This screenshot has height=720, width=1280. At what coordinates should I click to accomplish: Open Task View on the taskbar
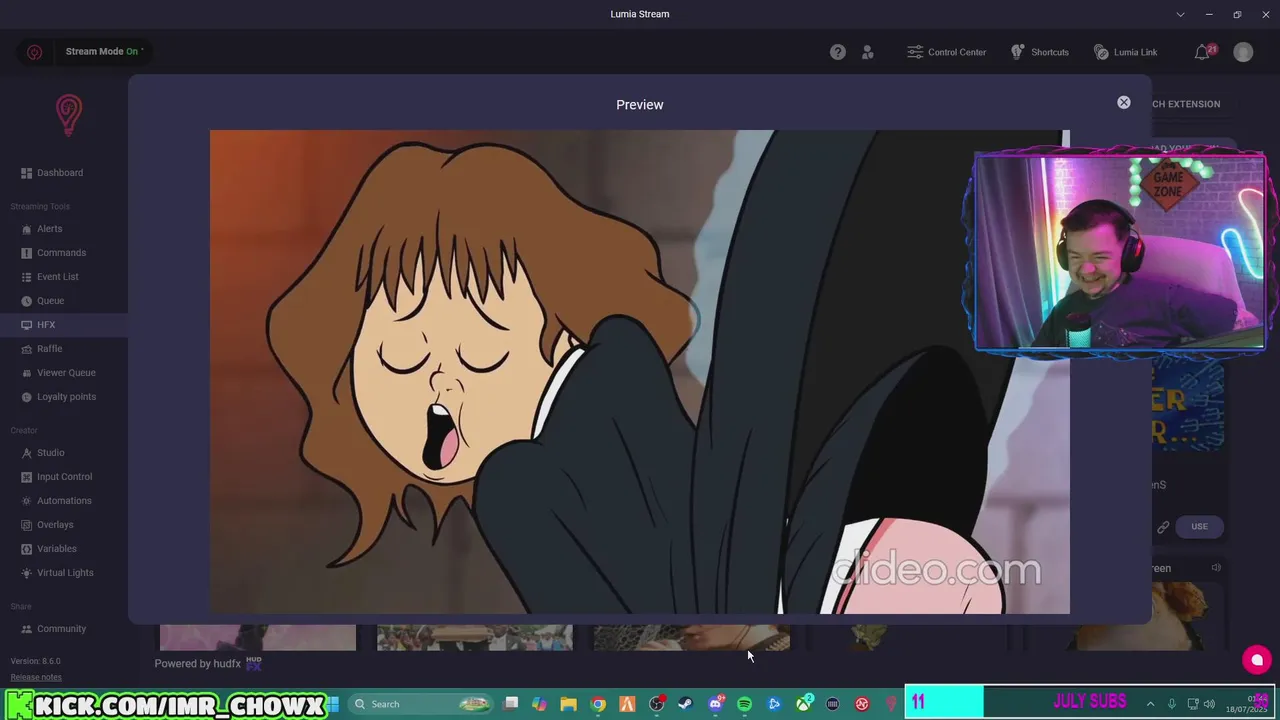click(x=511, y=704)
